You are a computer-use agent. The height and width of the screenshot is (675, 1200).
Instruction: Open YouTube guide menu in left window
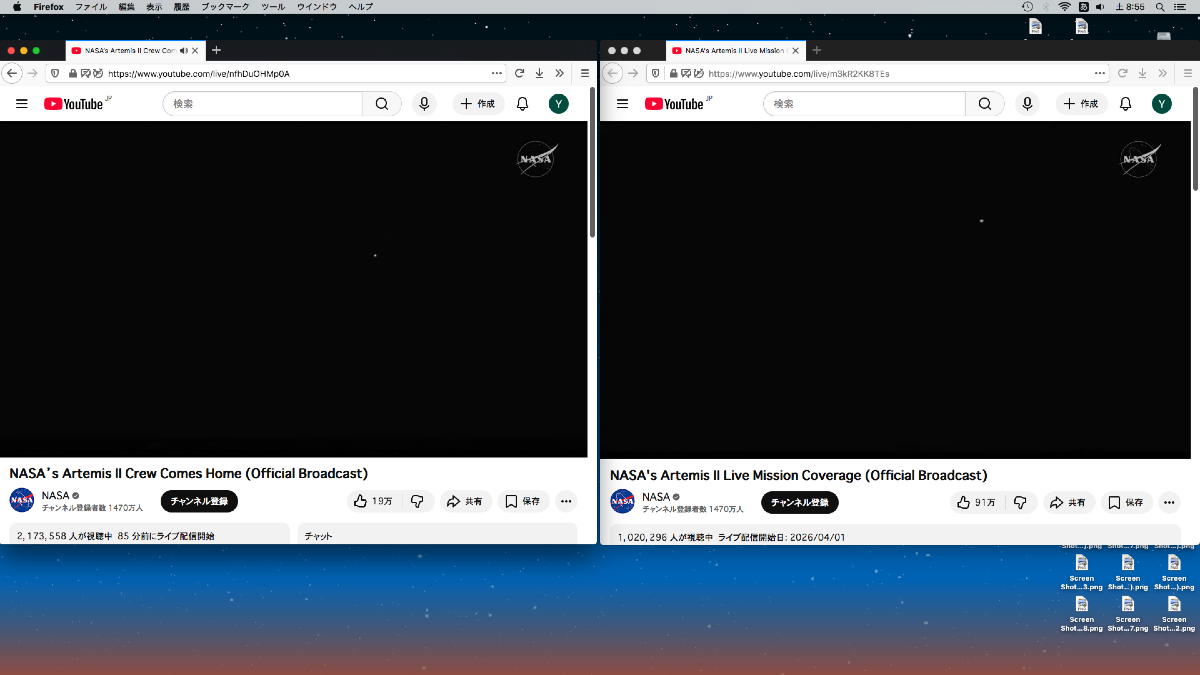(22, 104)
